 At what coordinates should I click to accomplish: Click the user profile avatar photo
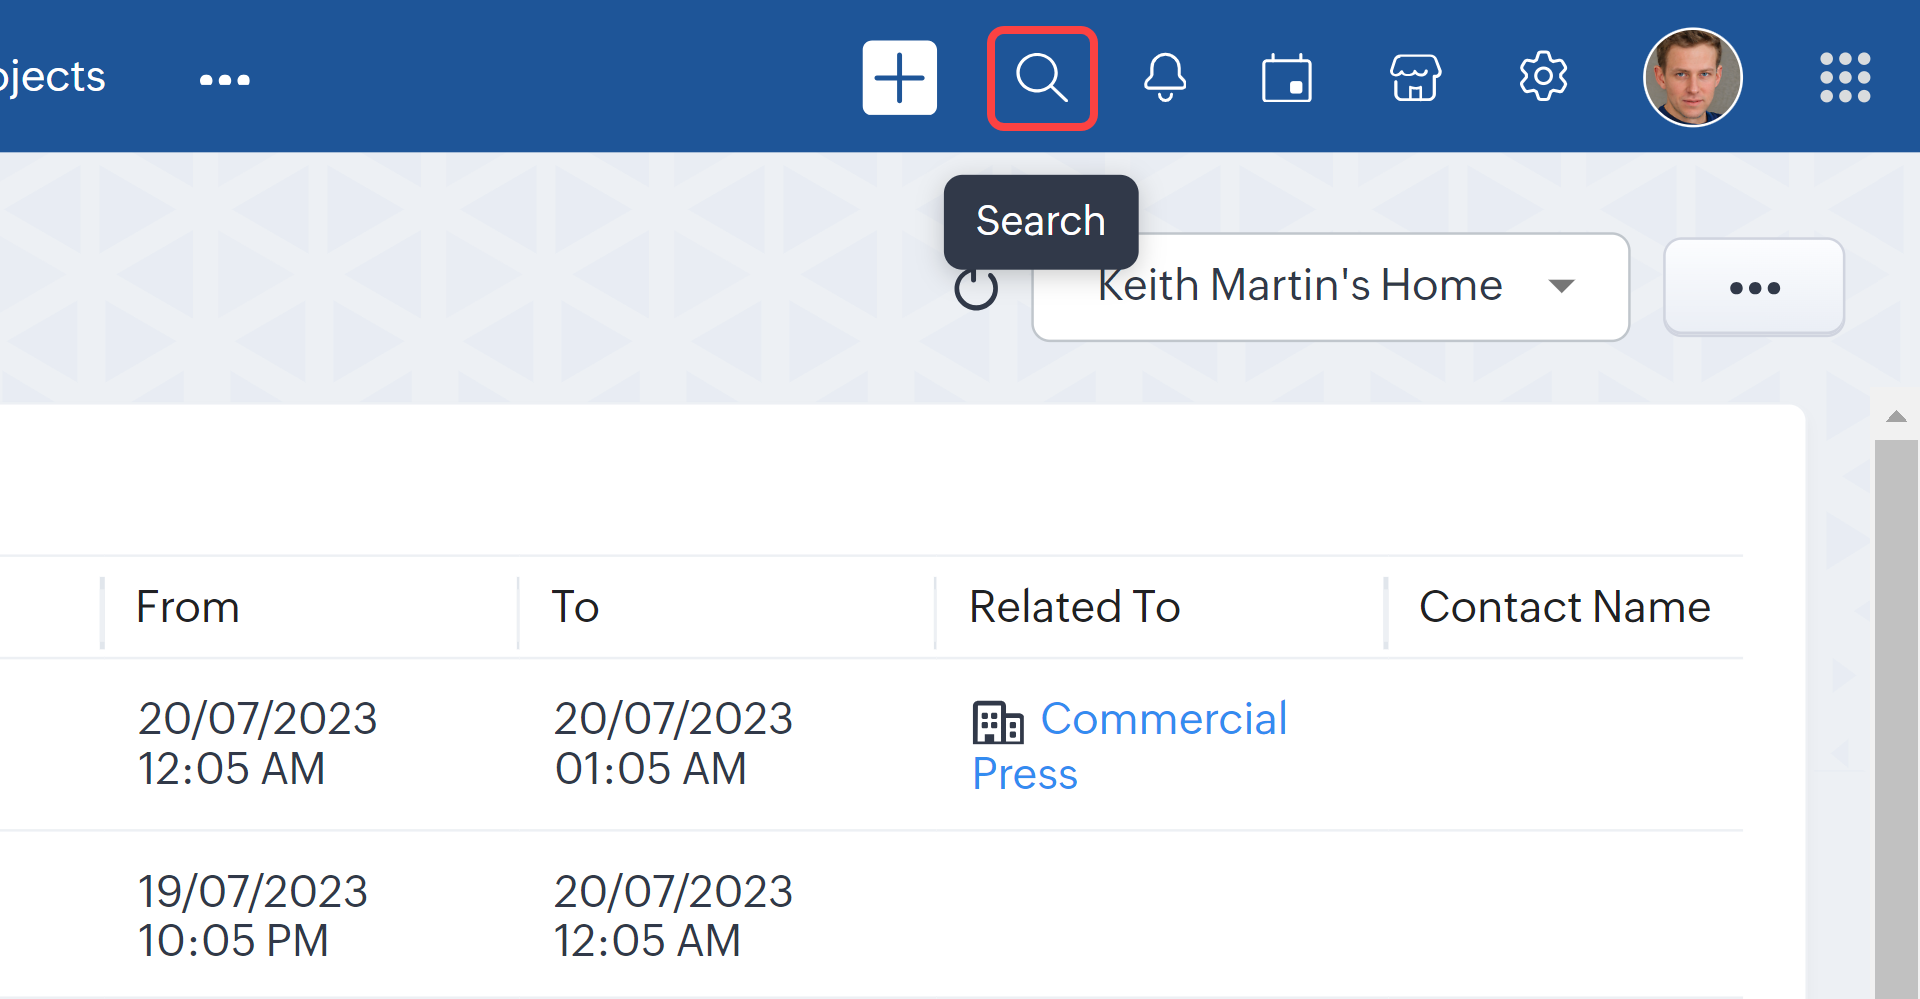1692,78
